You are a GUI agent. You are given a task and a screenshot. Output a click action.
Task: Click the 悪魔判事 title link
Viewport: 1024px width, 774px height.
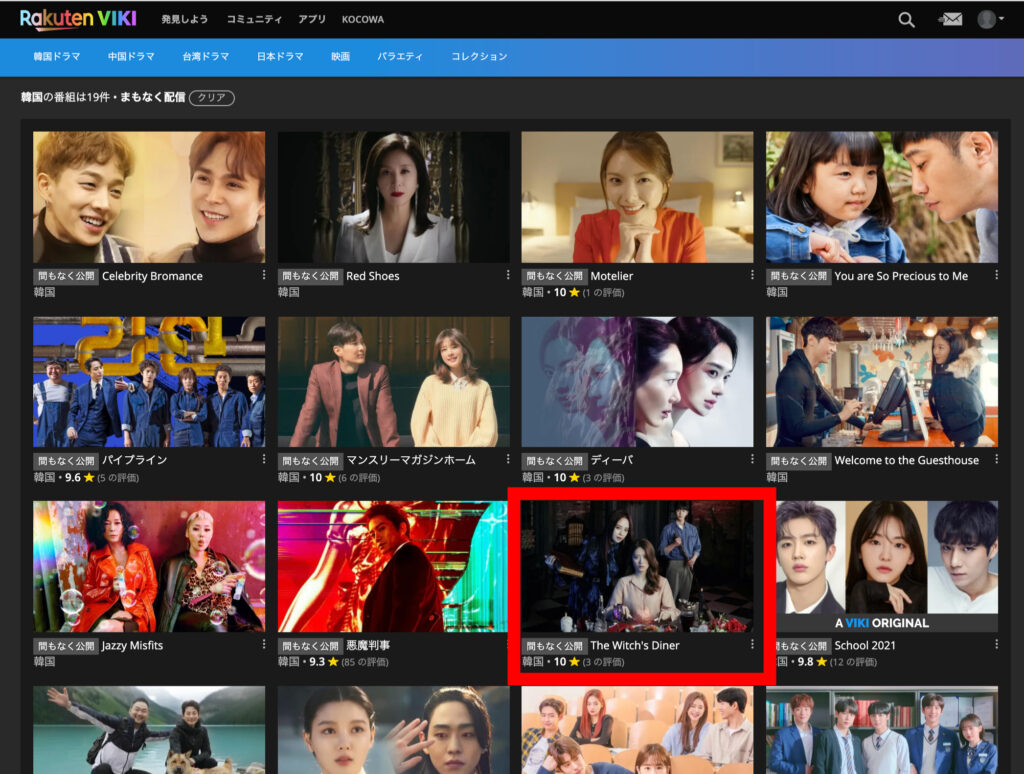(x=368, y=645)
